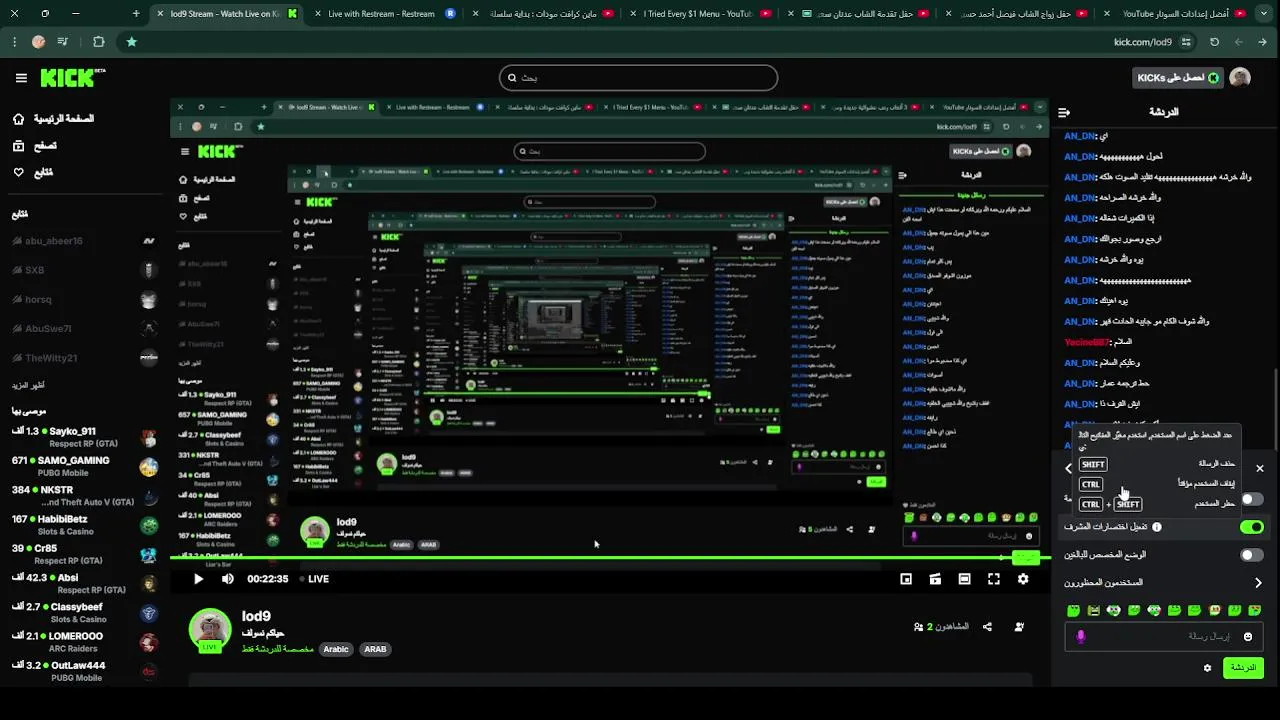Open Cr85 recommended channel
The width and height of the screenshot is (1280, 720).
tap(84, 554)
